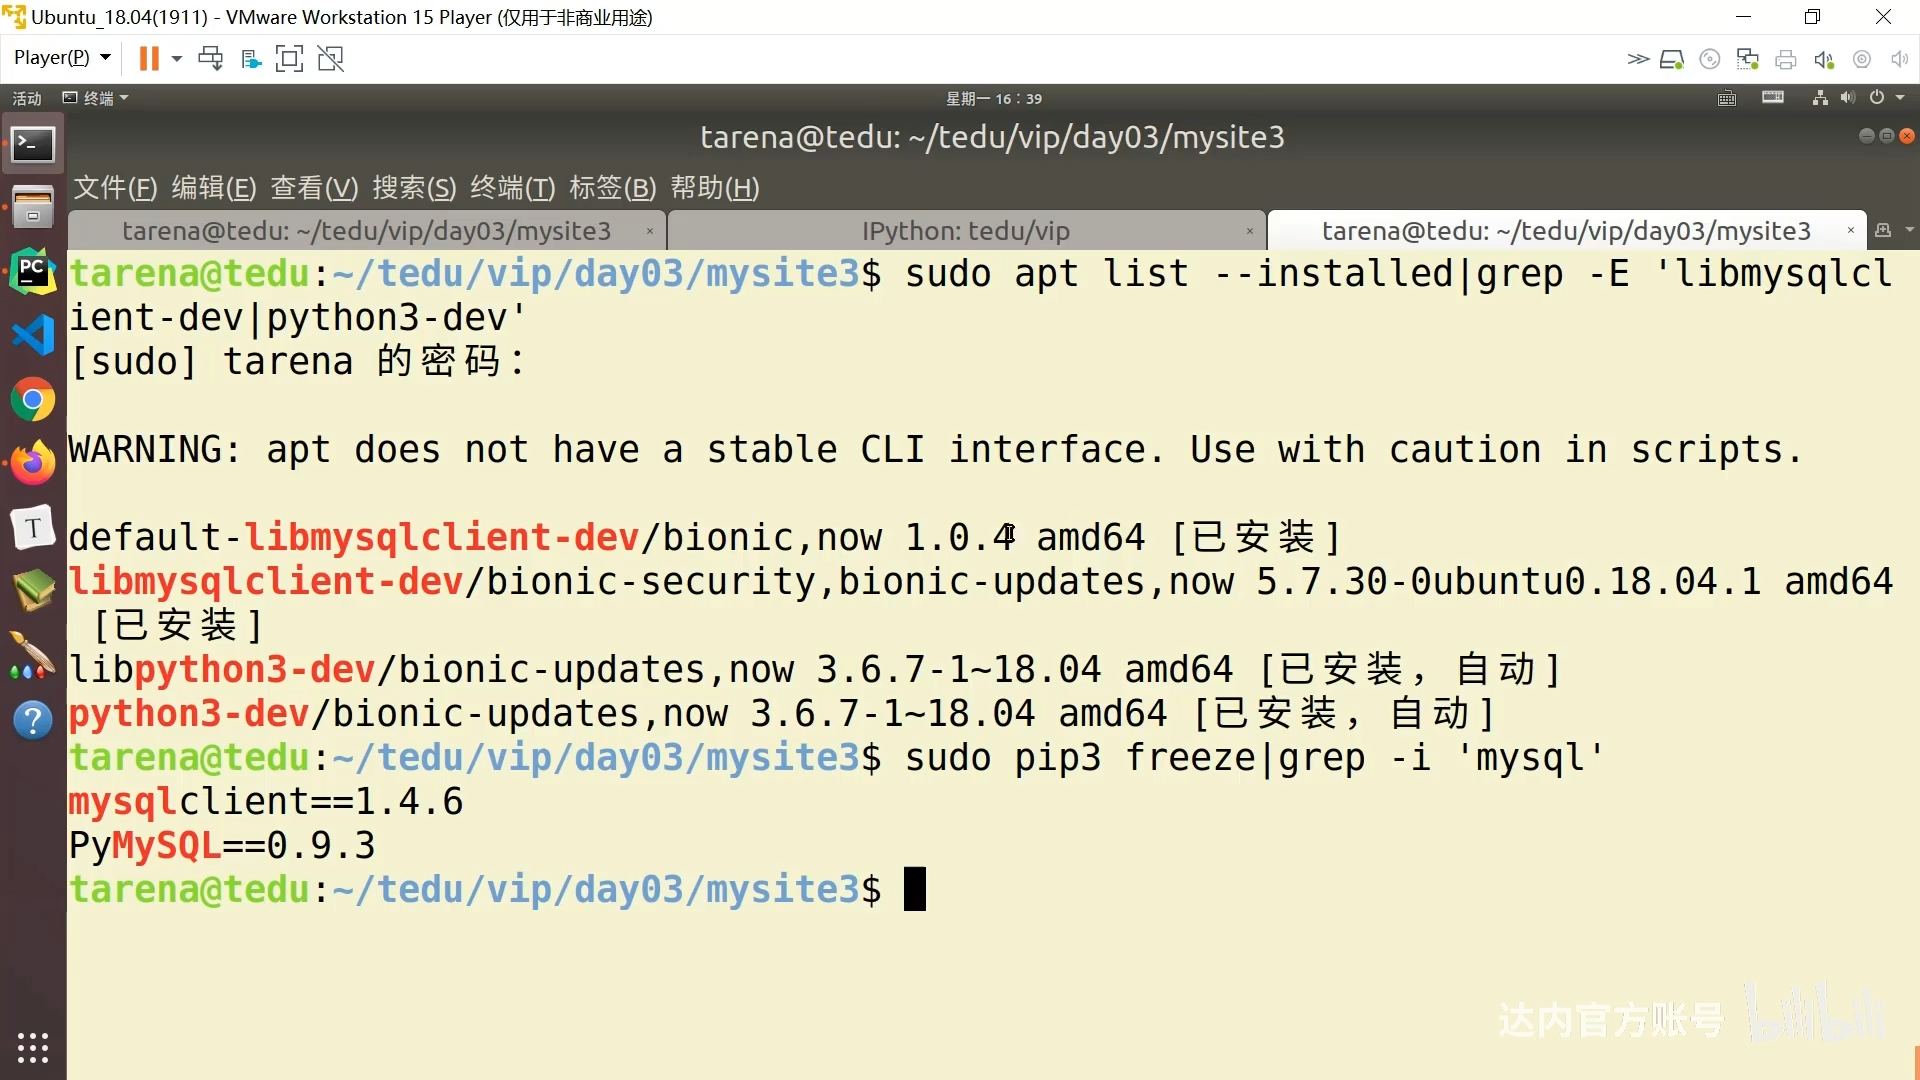Launch PyCharm from the dock

33,271
